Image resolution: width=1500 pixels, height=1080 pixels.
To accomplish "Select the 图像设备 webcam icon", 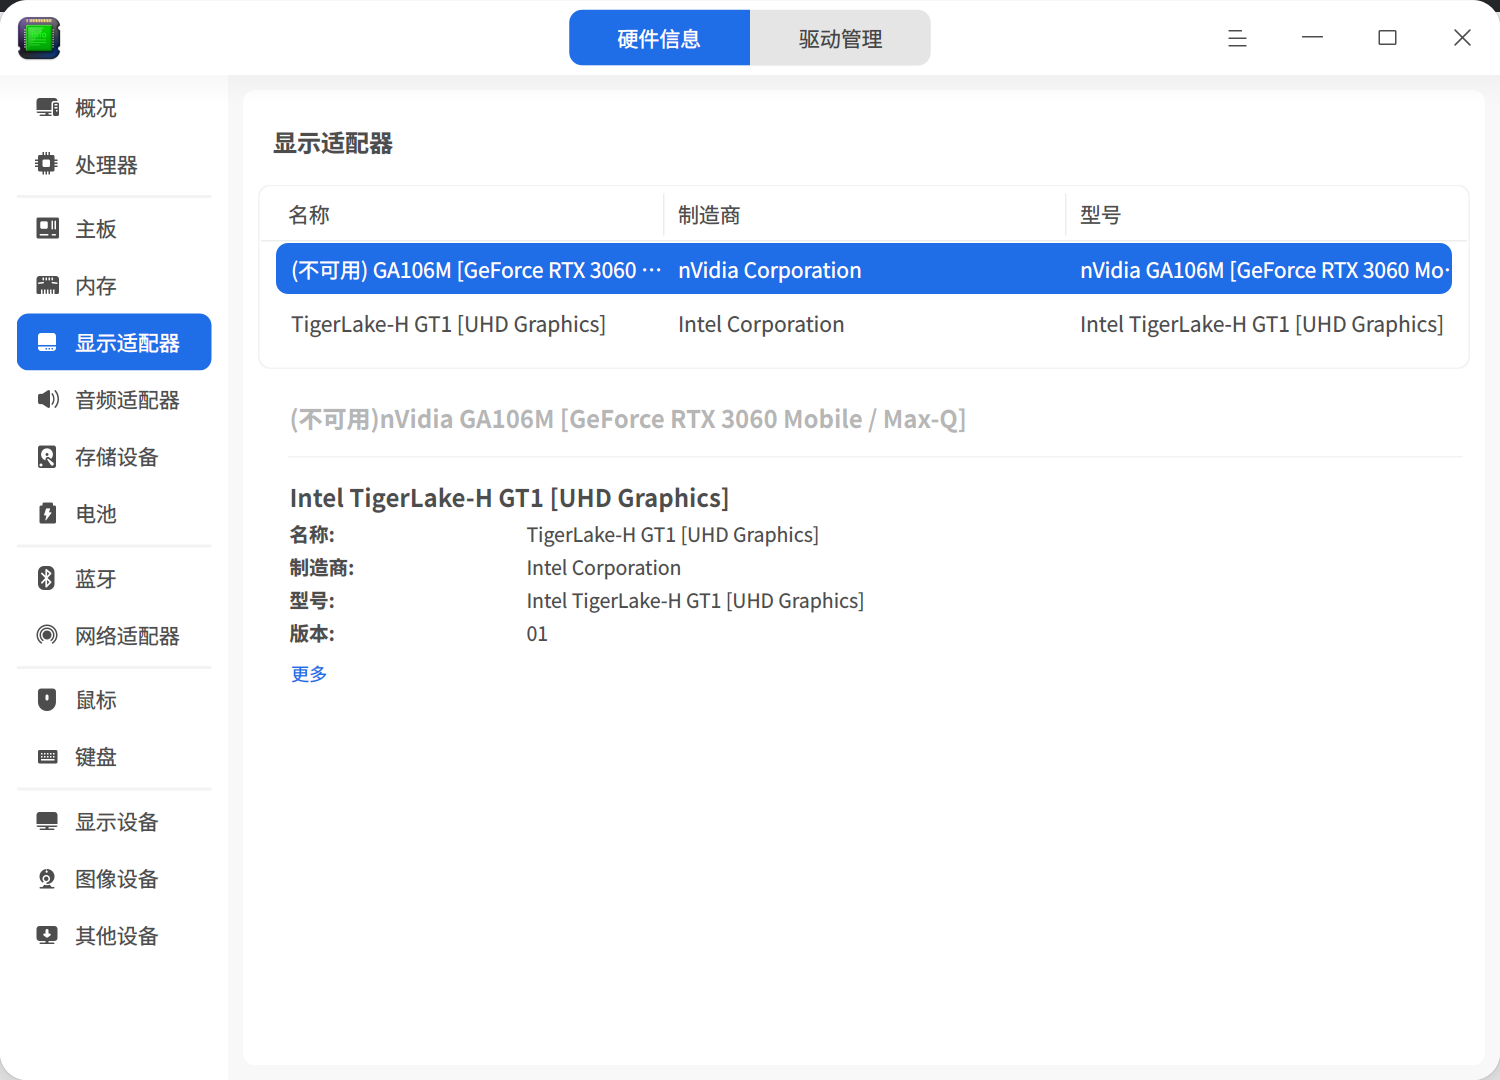I will click(47, 879).
